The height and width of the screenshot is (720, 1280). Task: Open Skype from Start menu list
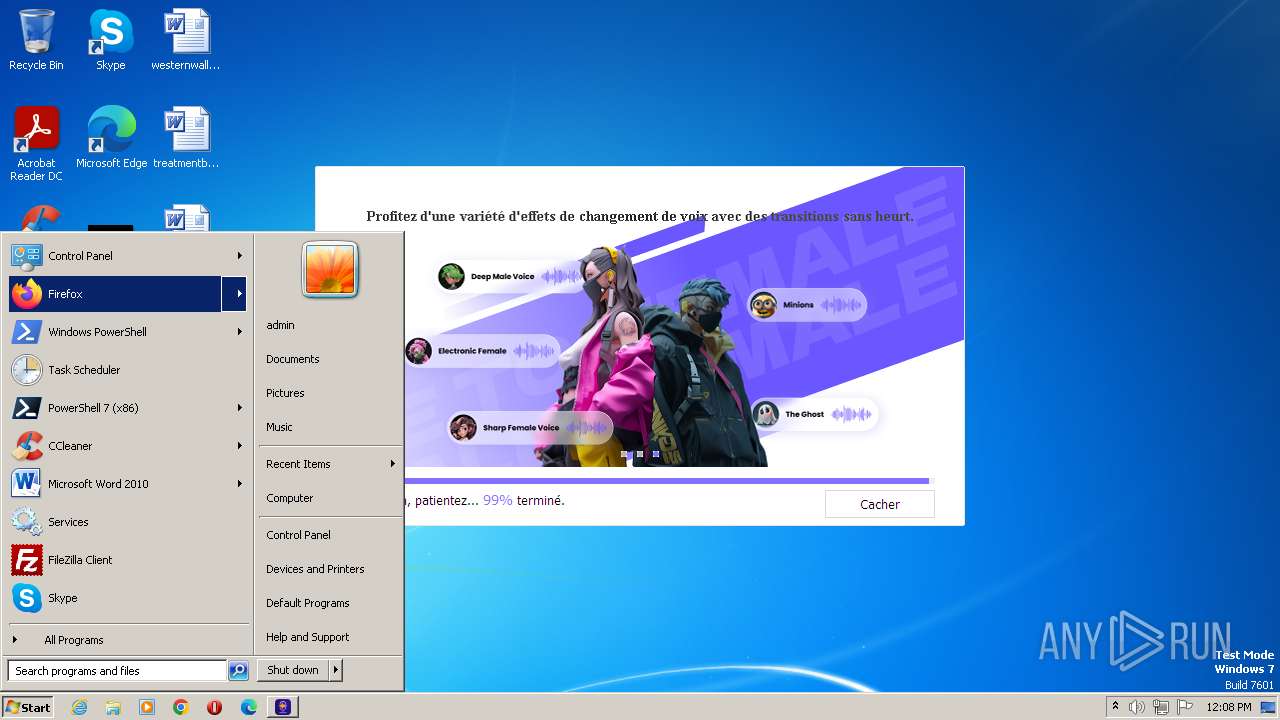(x=127, y=598)
